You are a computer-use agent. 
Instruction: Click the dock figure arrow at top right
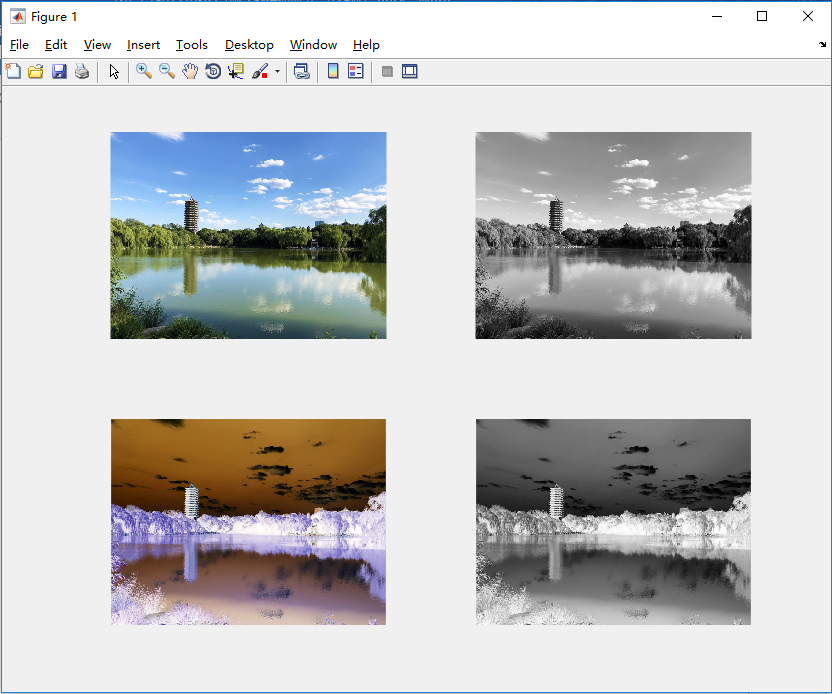[x=822, y=45]
